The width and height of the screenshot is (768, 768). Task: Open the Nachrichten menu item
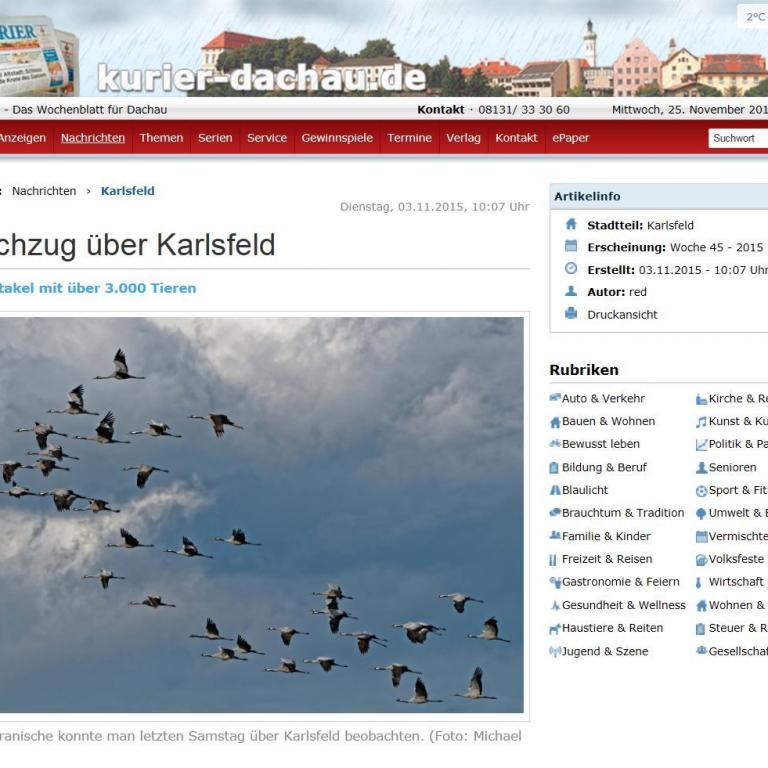coord(93,138)
